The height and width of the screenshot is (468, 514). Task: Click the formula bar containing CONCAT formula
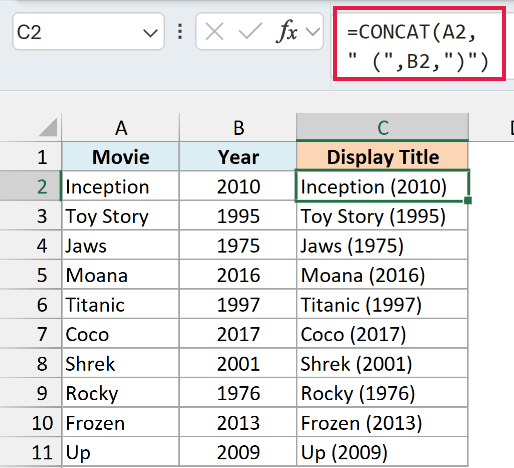pos(419,44)
